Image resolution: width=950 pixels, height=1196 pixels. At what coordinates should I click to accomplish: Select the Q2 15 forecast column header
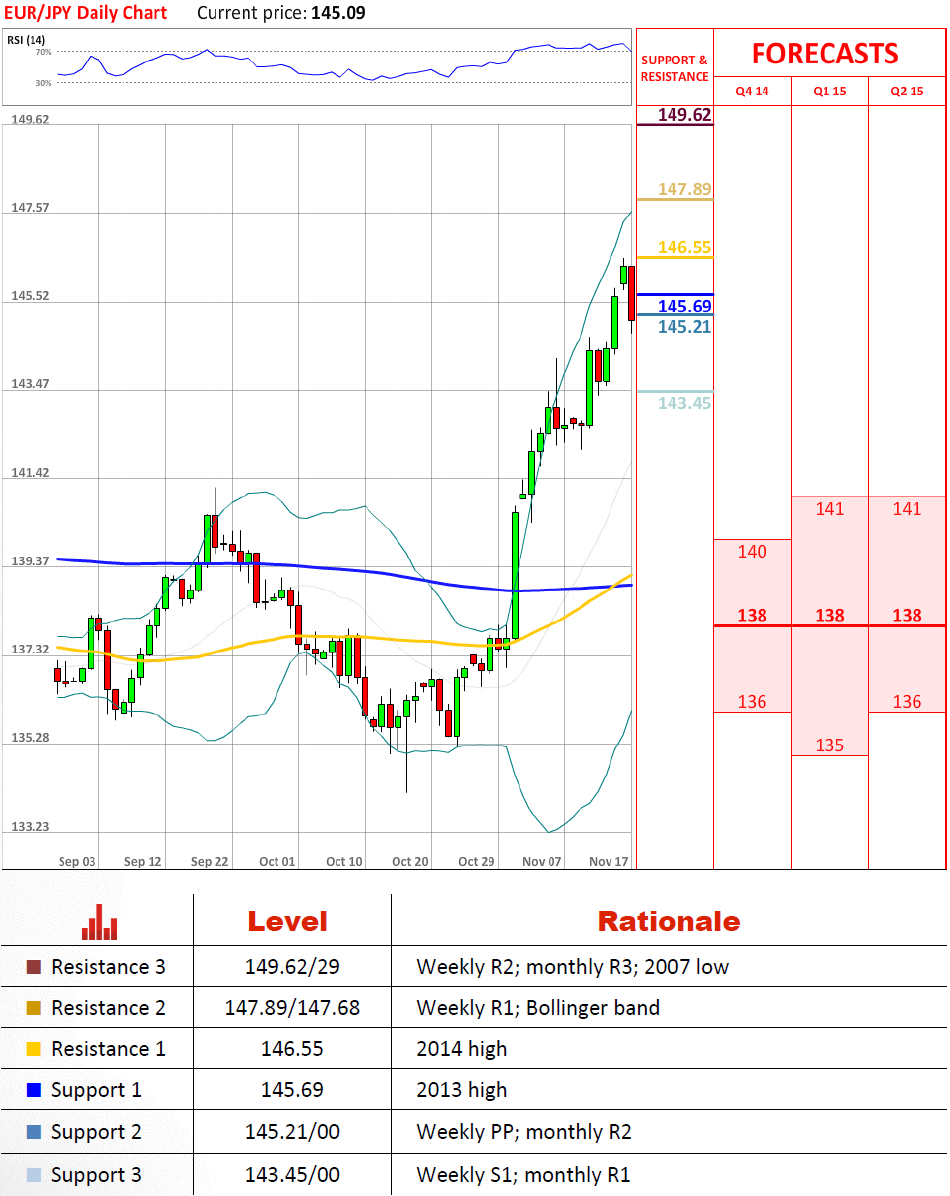point(907,91)
